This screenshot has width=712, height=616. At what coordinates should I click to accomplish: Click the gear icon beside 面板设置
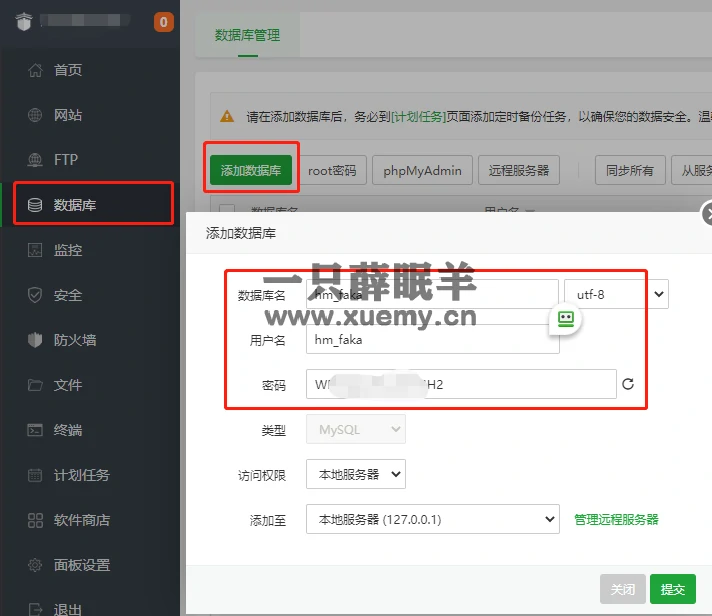coord(35,565)
